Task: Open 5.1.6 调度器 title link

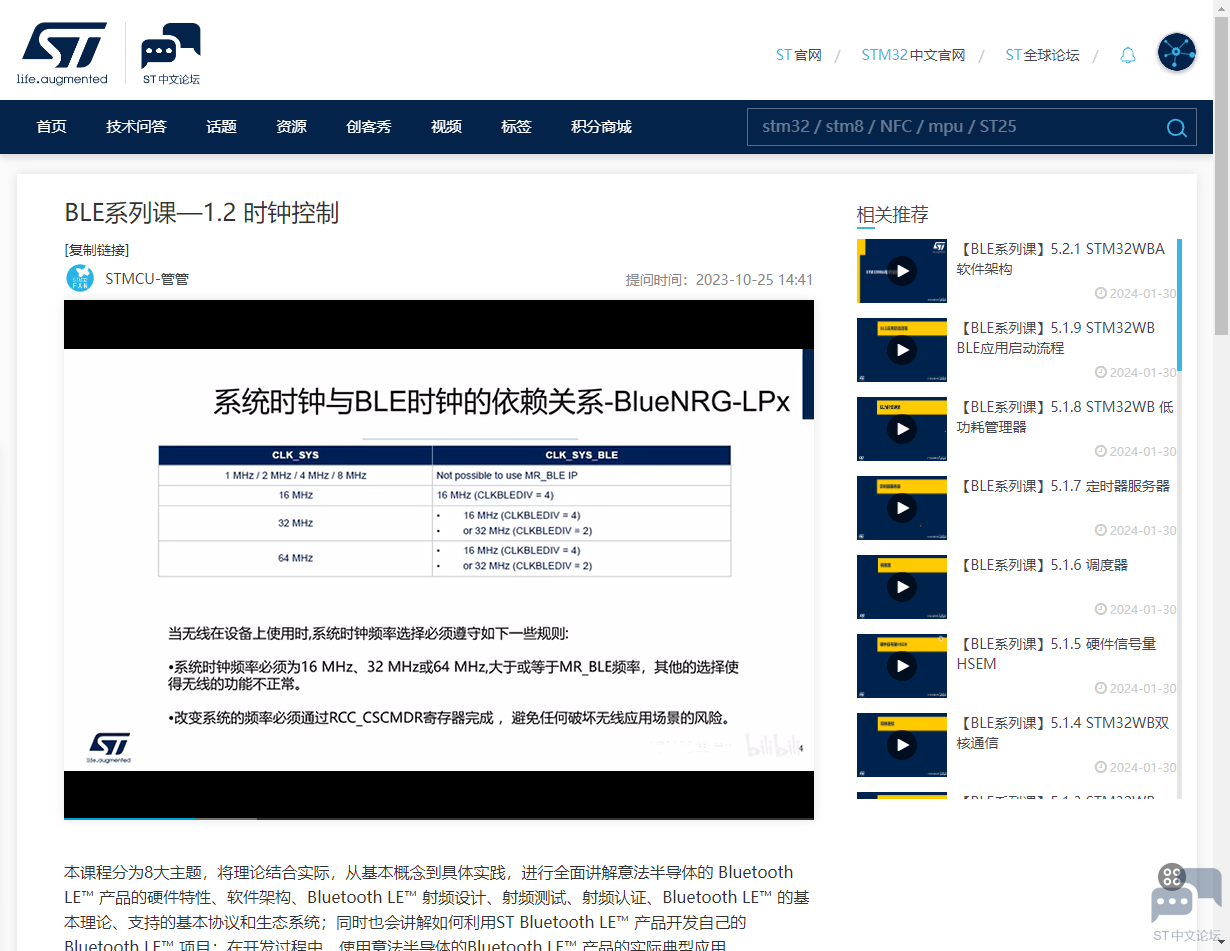Action: pos(1042,565)
